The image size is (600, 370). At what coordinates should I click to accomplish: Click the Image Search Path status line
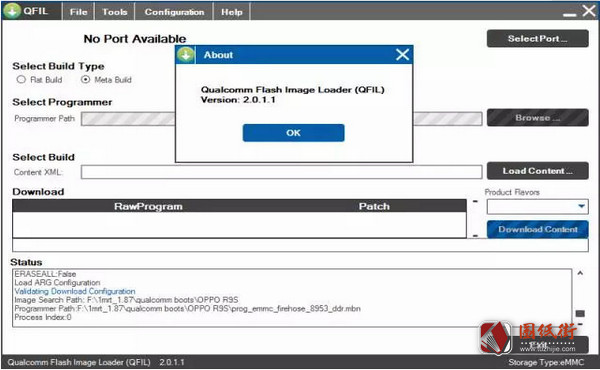point(126,300)
